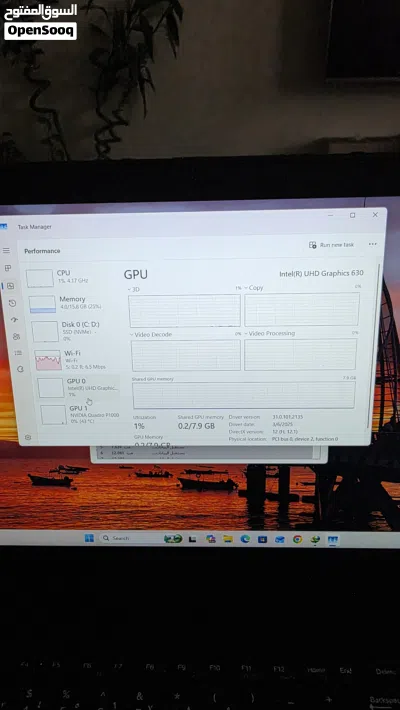The width and height of the screenshot is (400, 710).
Task: Click the Copy utilization graph
Action: tap(302, 309)
